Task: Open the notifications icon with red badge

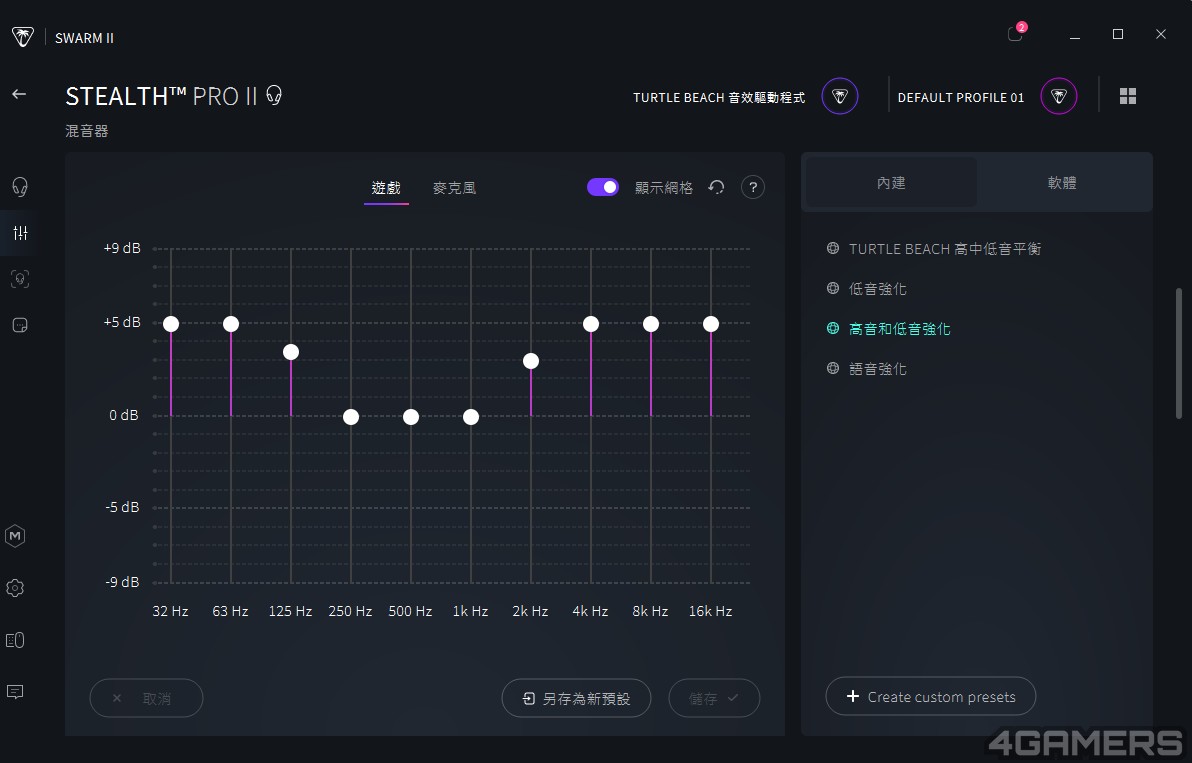Action: (x=1016, y=33)
